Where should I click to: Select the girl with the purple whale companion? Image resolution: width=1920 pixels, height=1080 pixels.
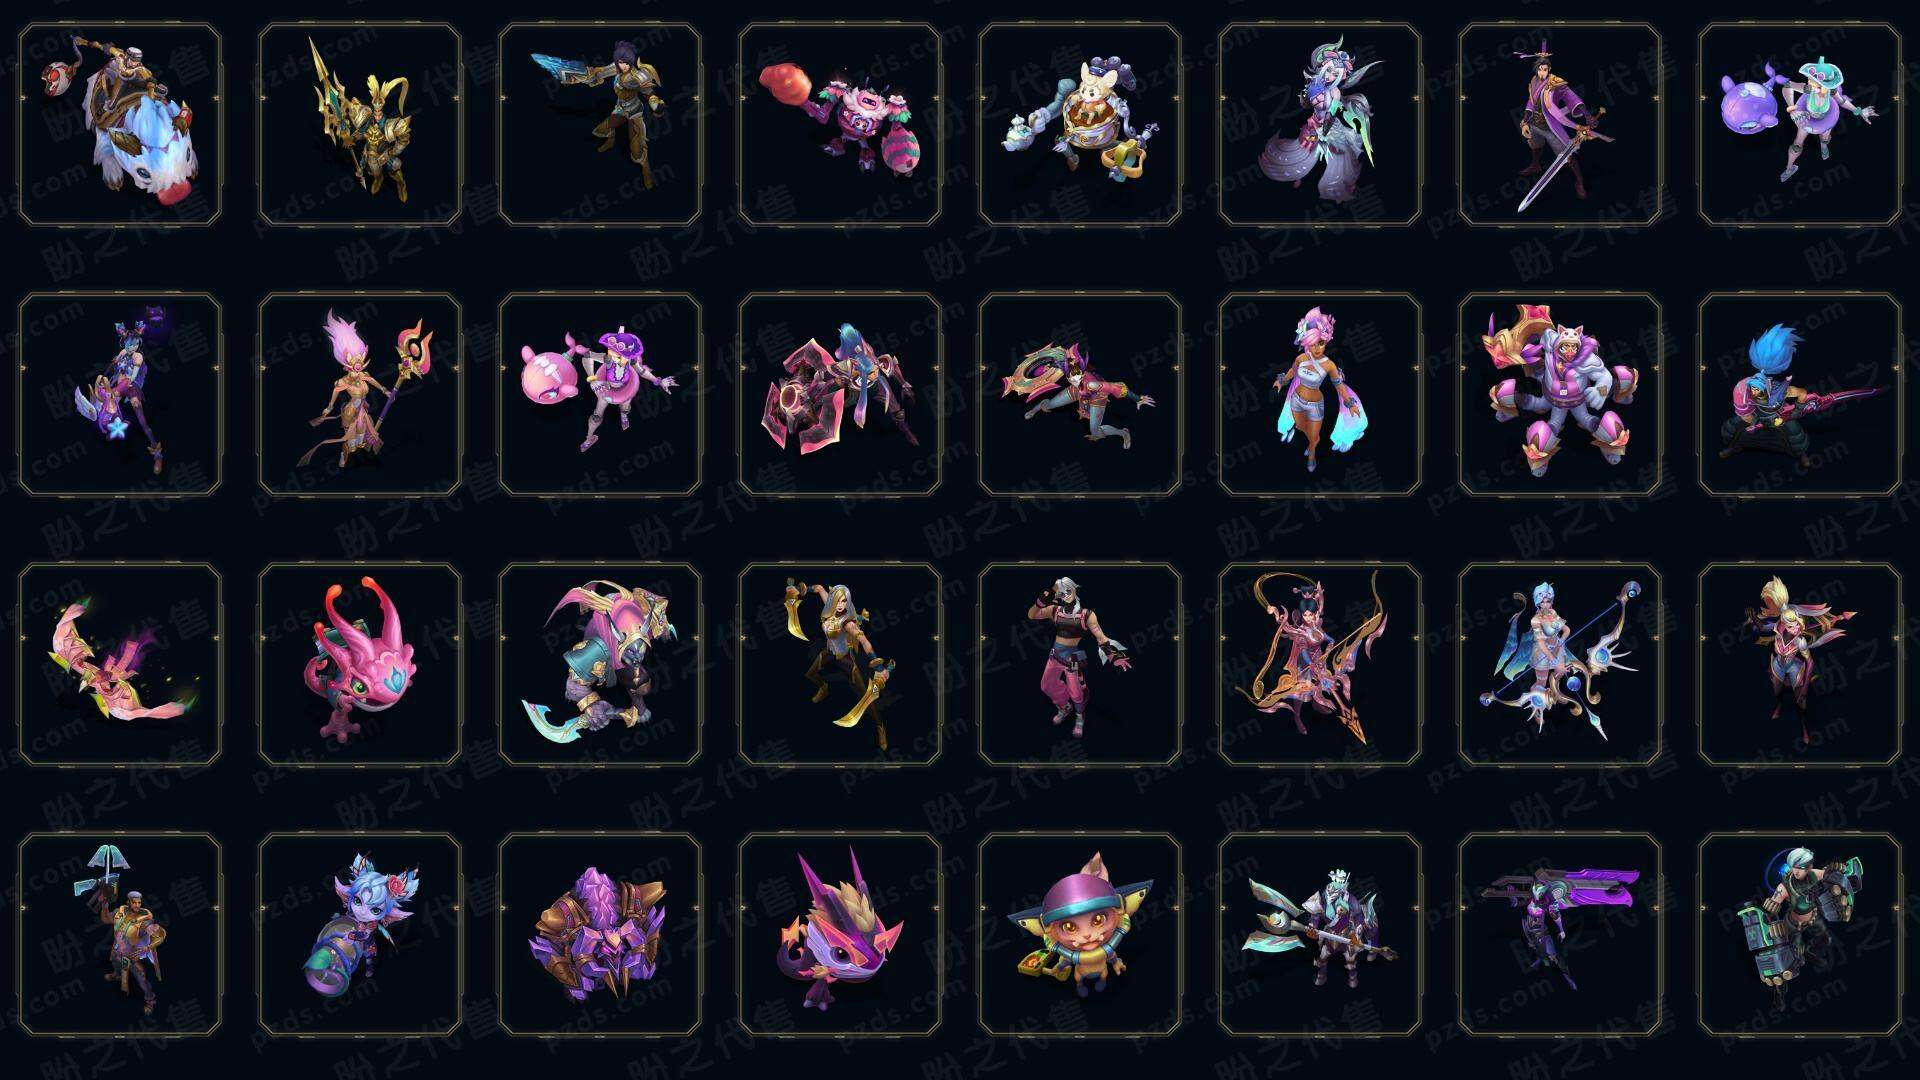coord(1800,124)
